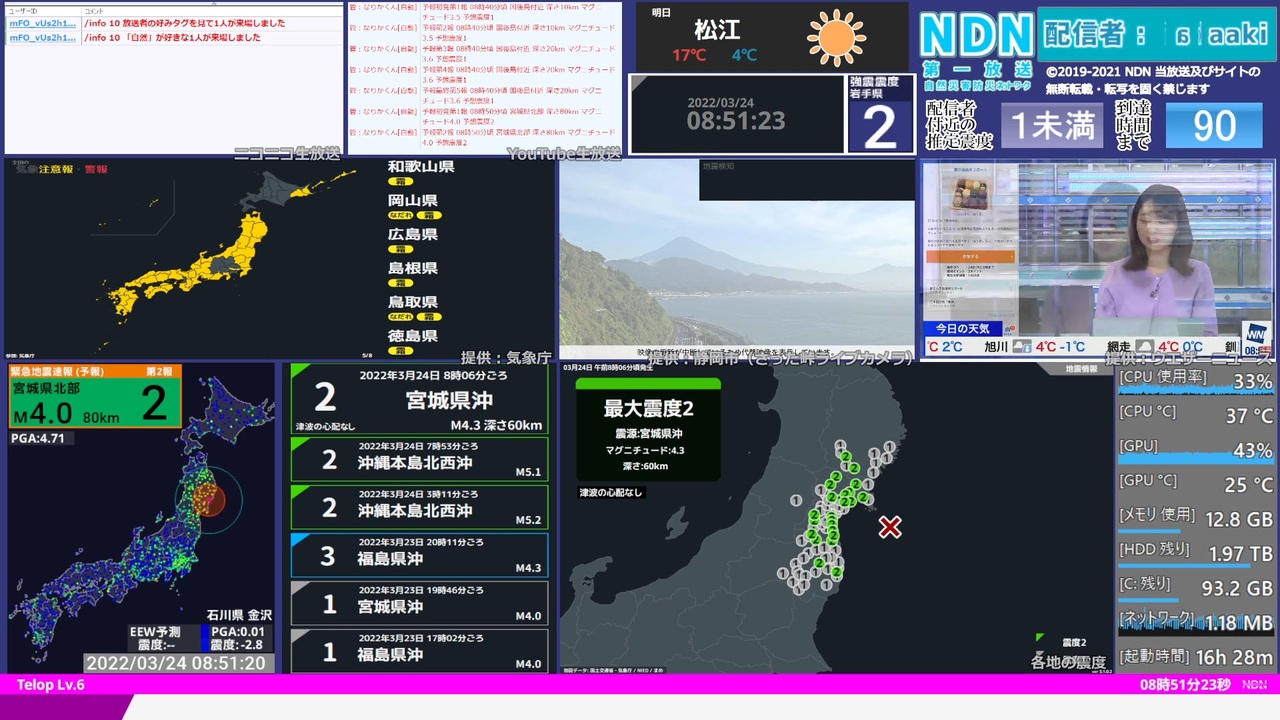The height and width of the screenshot is (720, 1280).
Task: Click the なだれ badge under 鳥取県
Action: point(401,317)
